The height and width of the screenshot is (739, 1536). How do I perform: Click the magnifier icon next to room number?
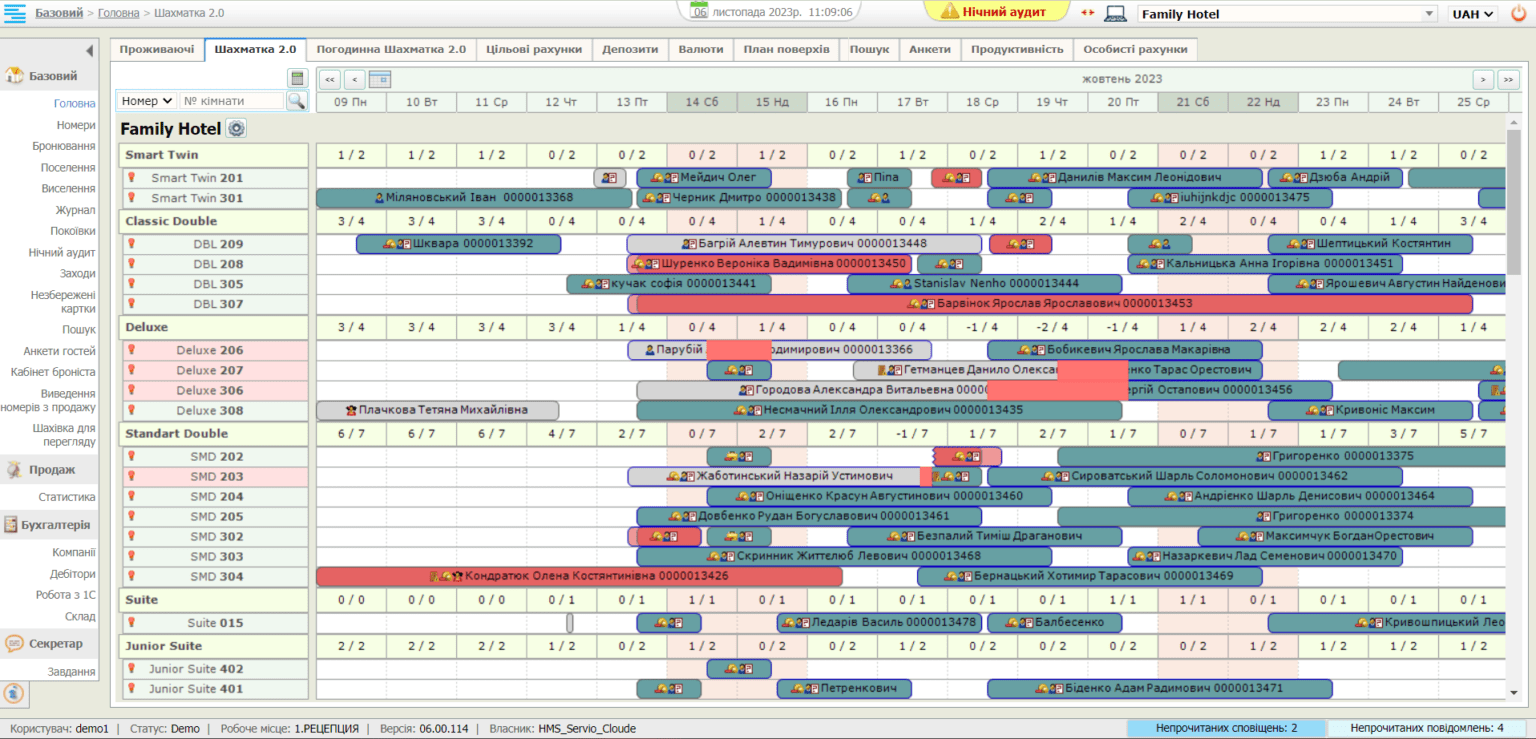(x=296, y=101)
